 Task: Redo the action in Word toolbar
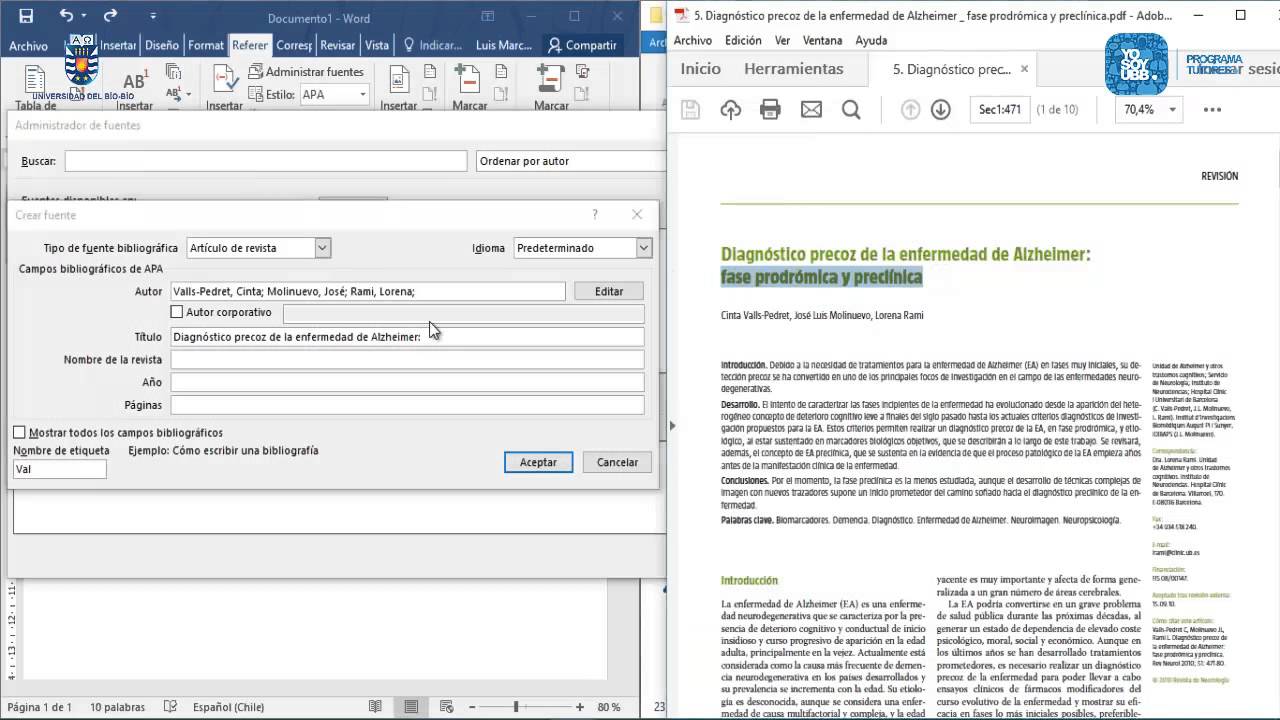pyautogui.click(x=110, y=15)
